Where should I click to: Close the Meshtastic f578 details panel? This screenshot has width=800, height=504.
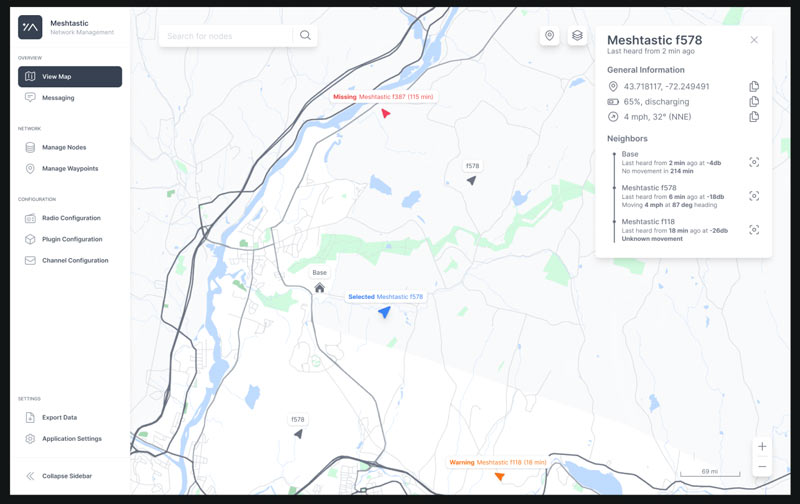tap(754, 40)
